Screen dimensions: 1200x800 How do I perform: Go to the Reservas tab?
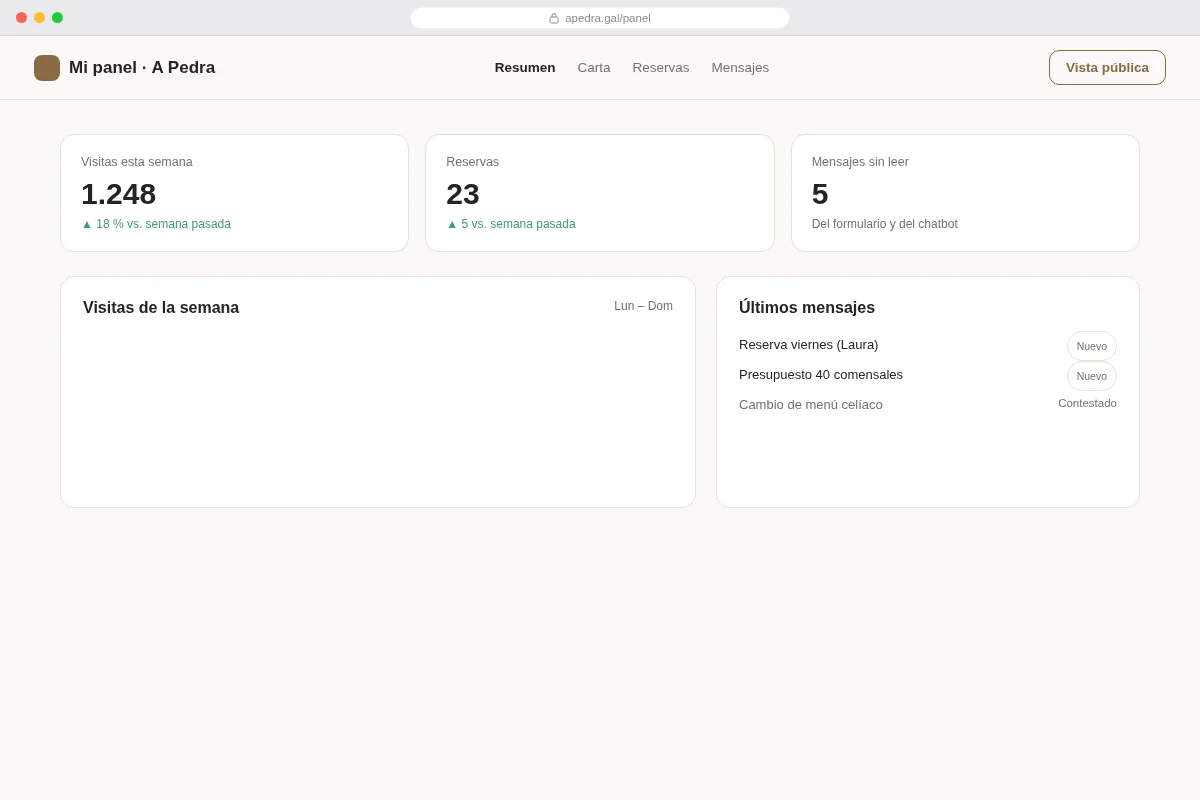click(661, 68)
